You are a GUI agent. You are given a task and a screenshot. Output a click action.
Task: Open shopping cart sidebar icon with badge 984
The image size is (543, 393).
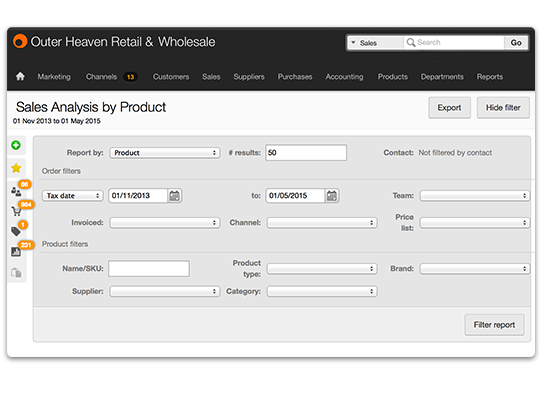[x=16, y=211]
